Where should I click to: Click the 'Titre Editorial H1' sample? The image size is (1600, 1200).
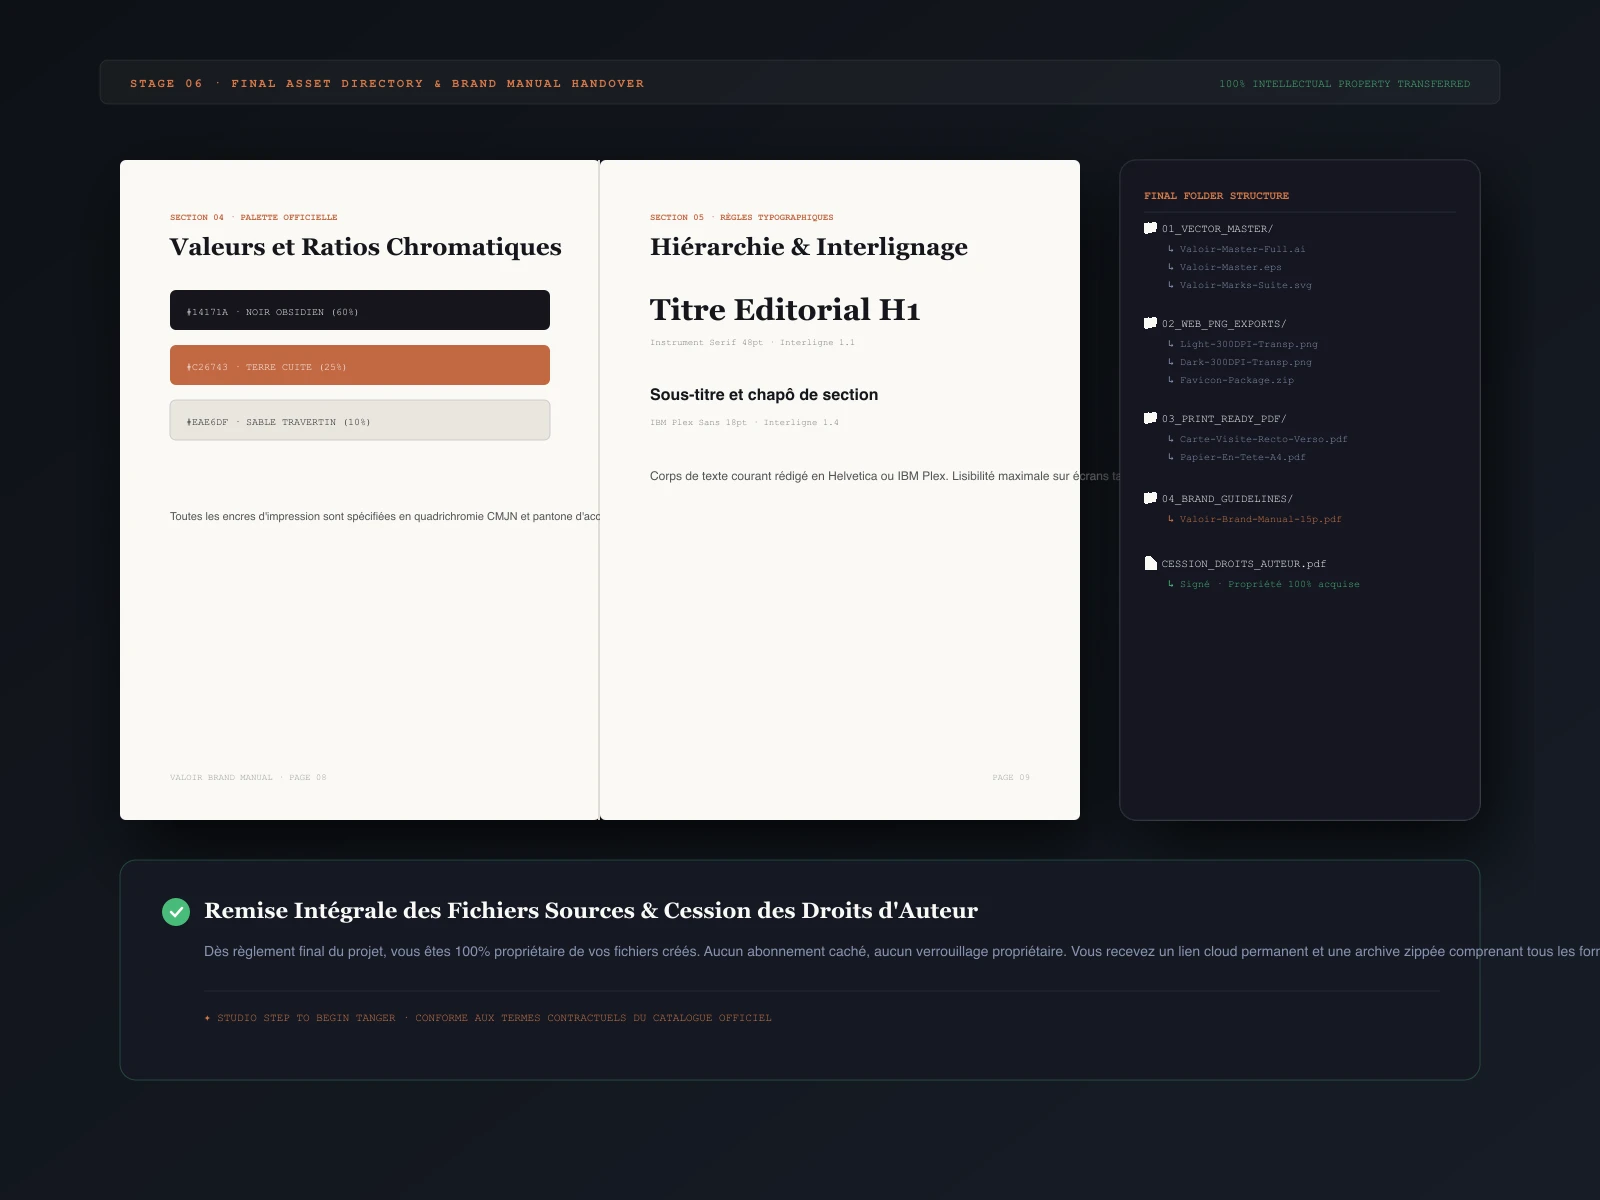tap(784, 310)
